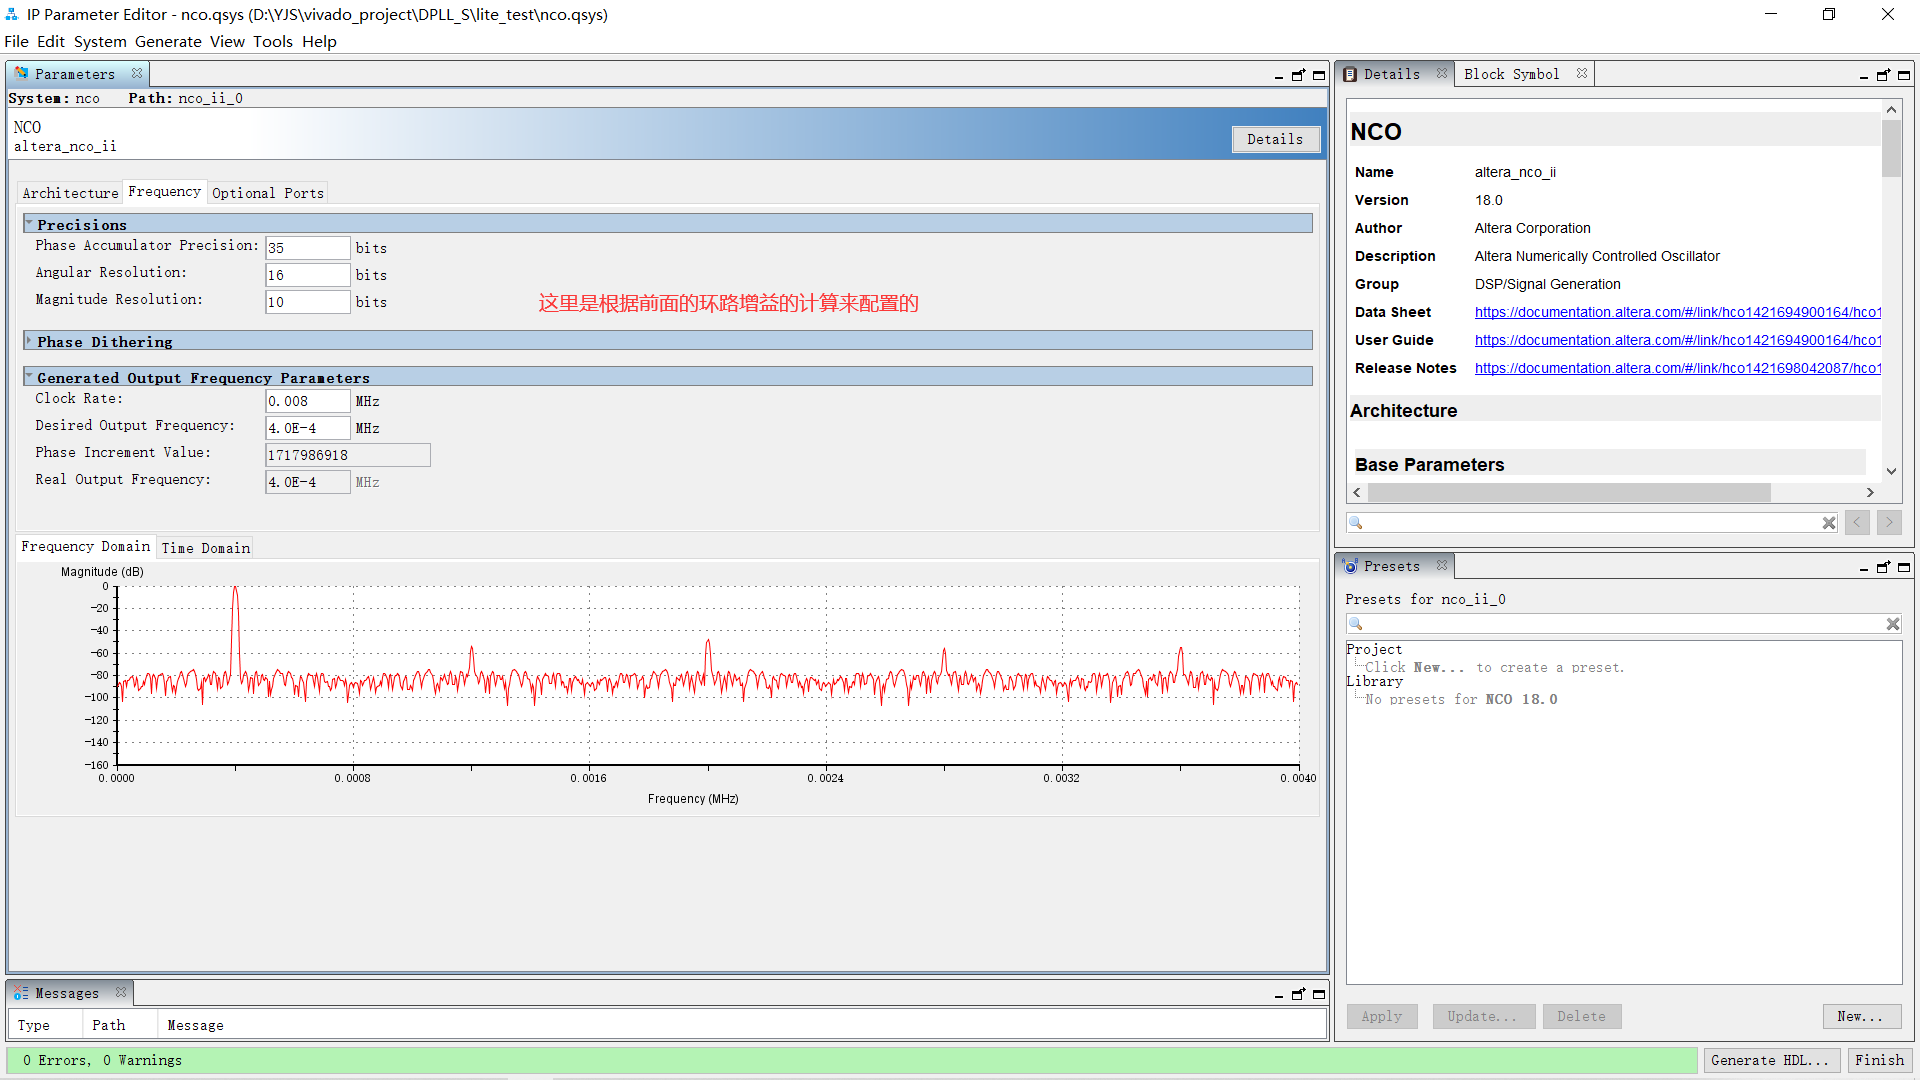Click the Details panel document icon

1352,73
